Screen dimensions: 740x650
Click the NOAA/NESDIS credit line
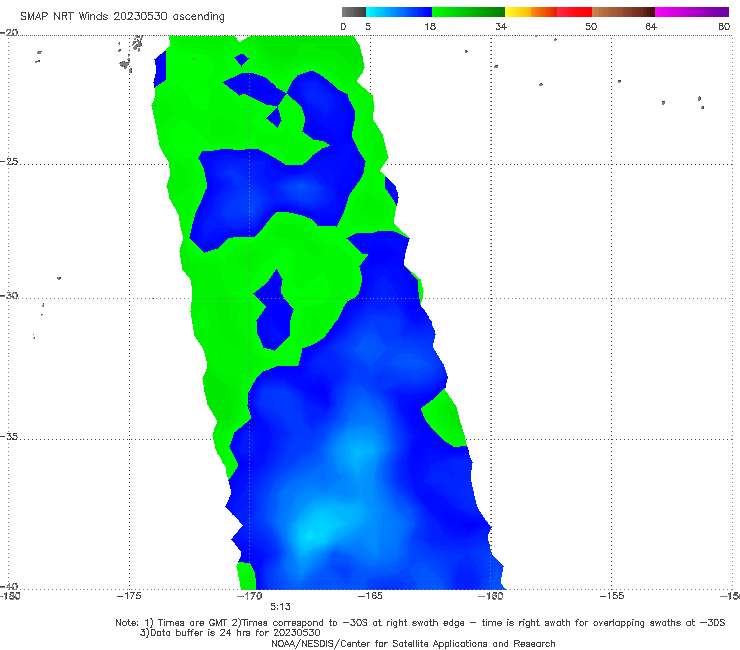[413, 644]
